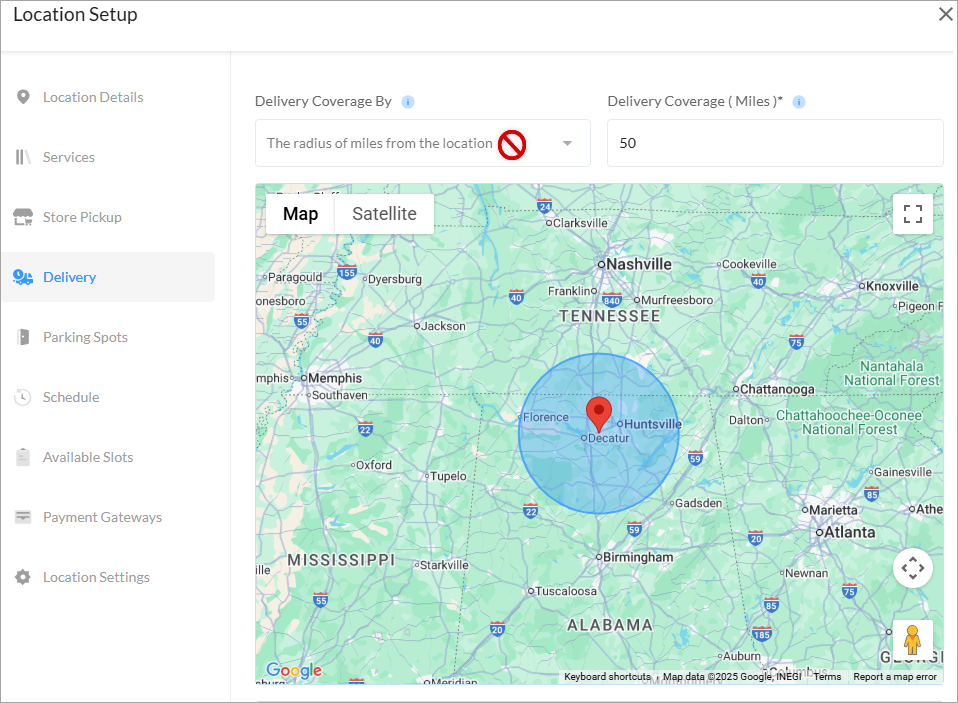Select the Delivery section
This screenshot has height=703, width=958.
click(x=108, y=277)
